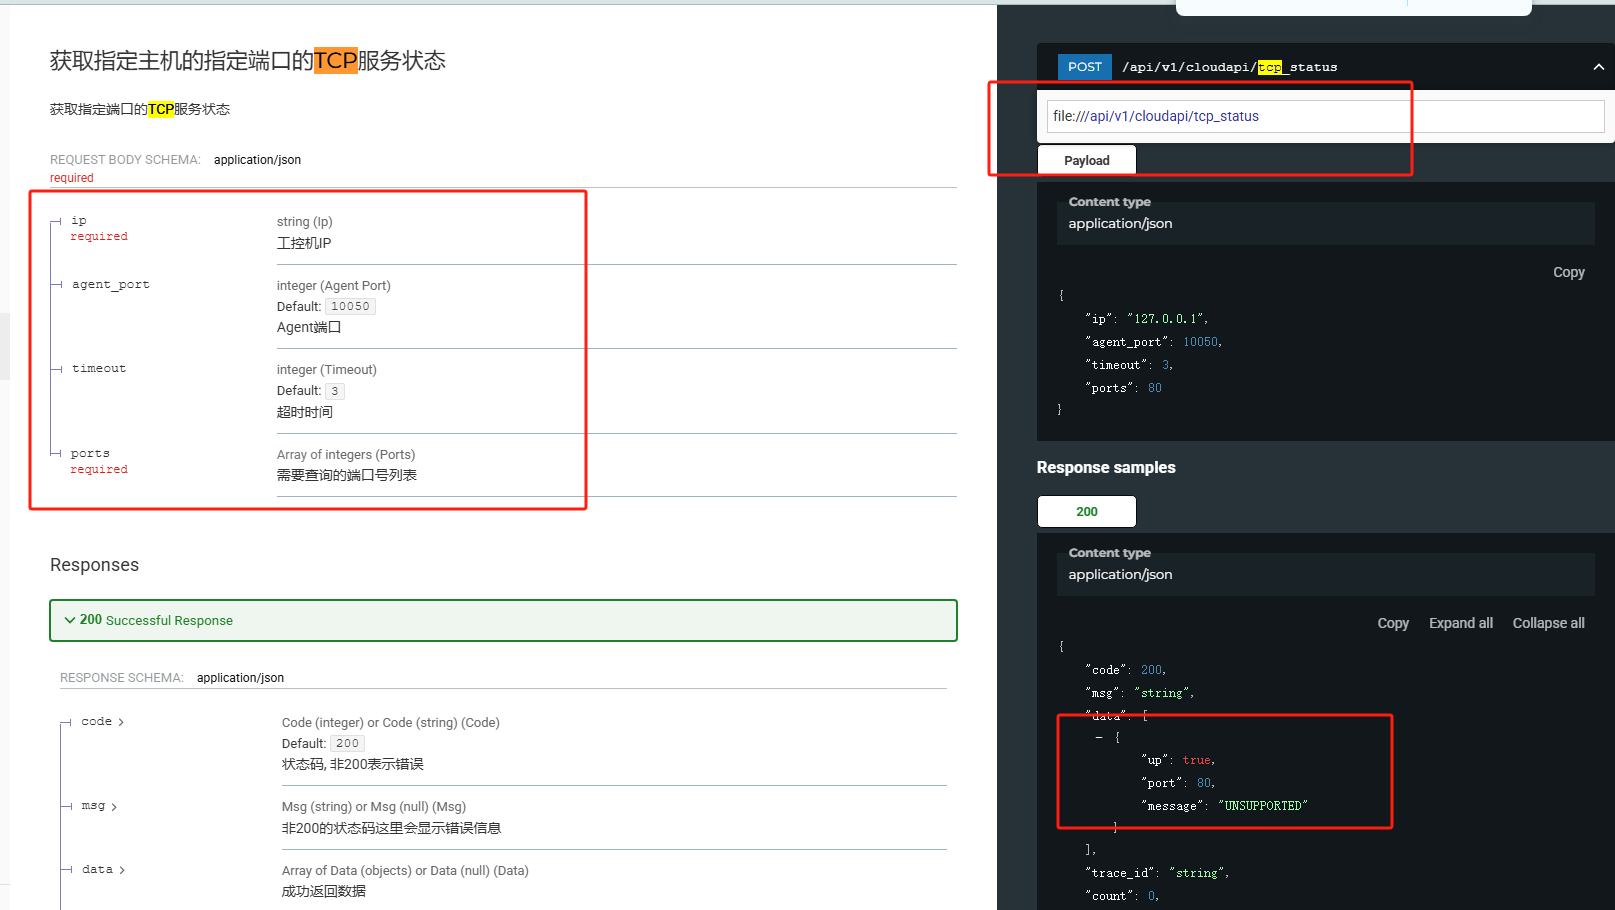Expand the msg property arrow
The height and width of the screenshot is (910, 1615).
point(114,807)
